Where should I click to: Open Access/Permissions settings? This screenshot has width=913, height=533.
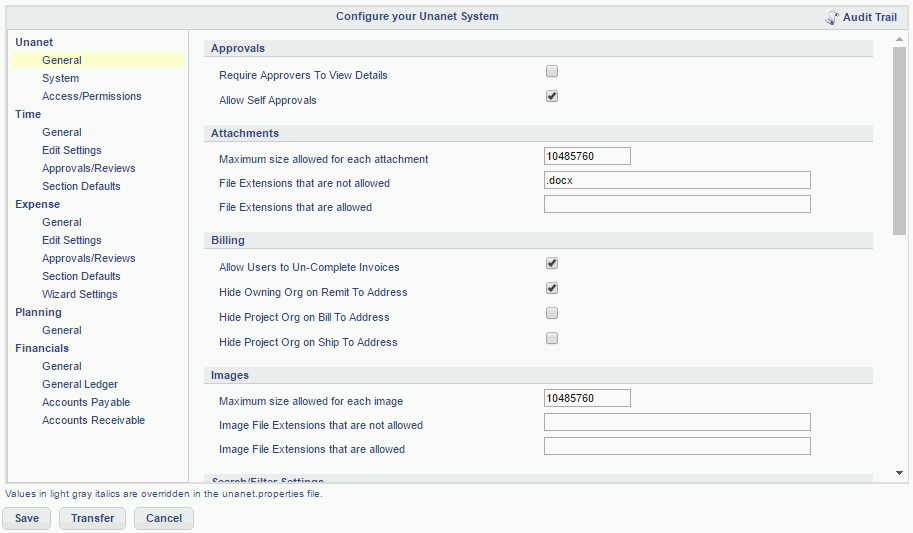point(91,96)
